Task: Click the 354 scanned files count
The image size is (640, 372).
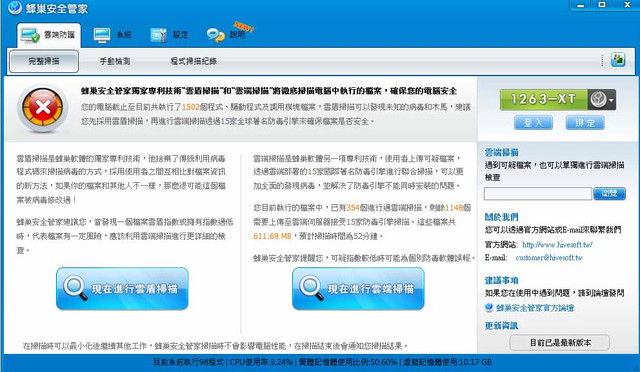Action: click(353, 208)
